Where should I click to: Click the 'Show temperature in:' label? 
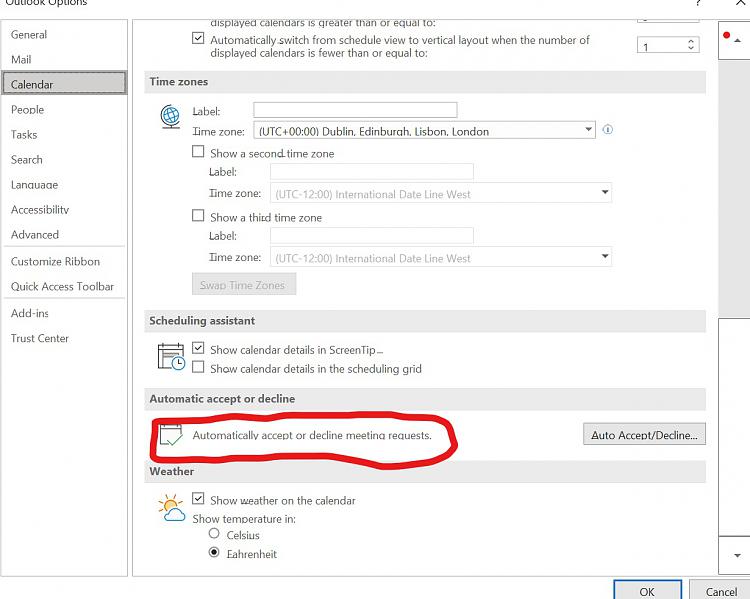(x=244, y=519)
